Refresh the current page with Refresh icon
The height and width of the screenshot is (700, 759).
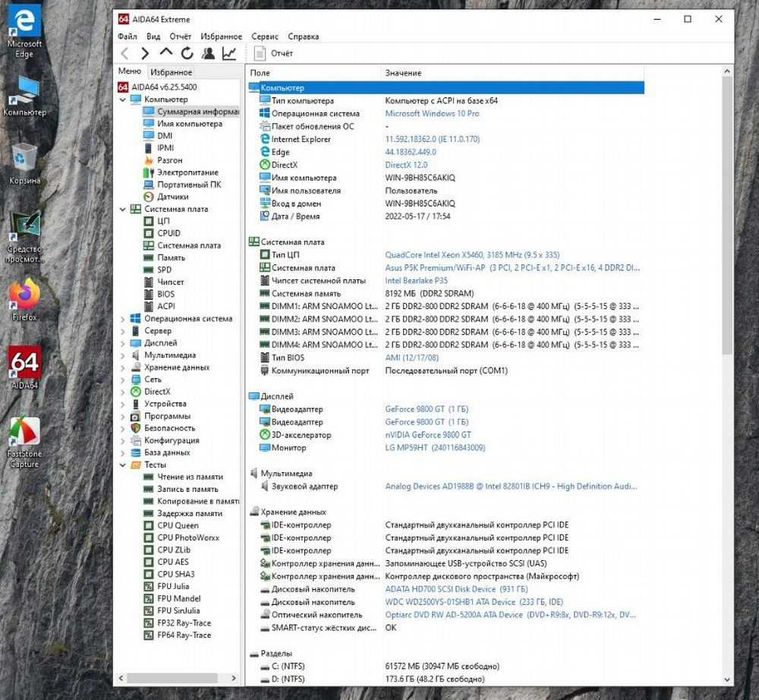click(187, 53)
